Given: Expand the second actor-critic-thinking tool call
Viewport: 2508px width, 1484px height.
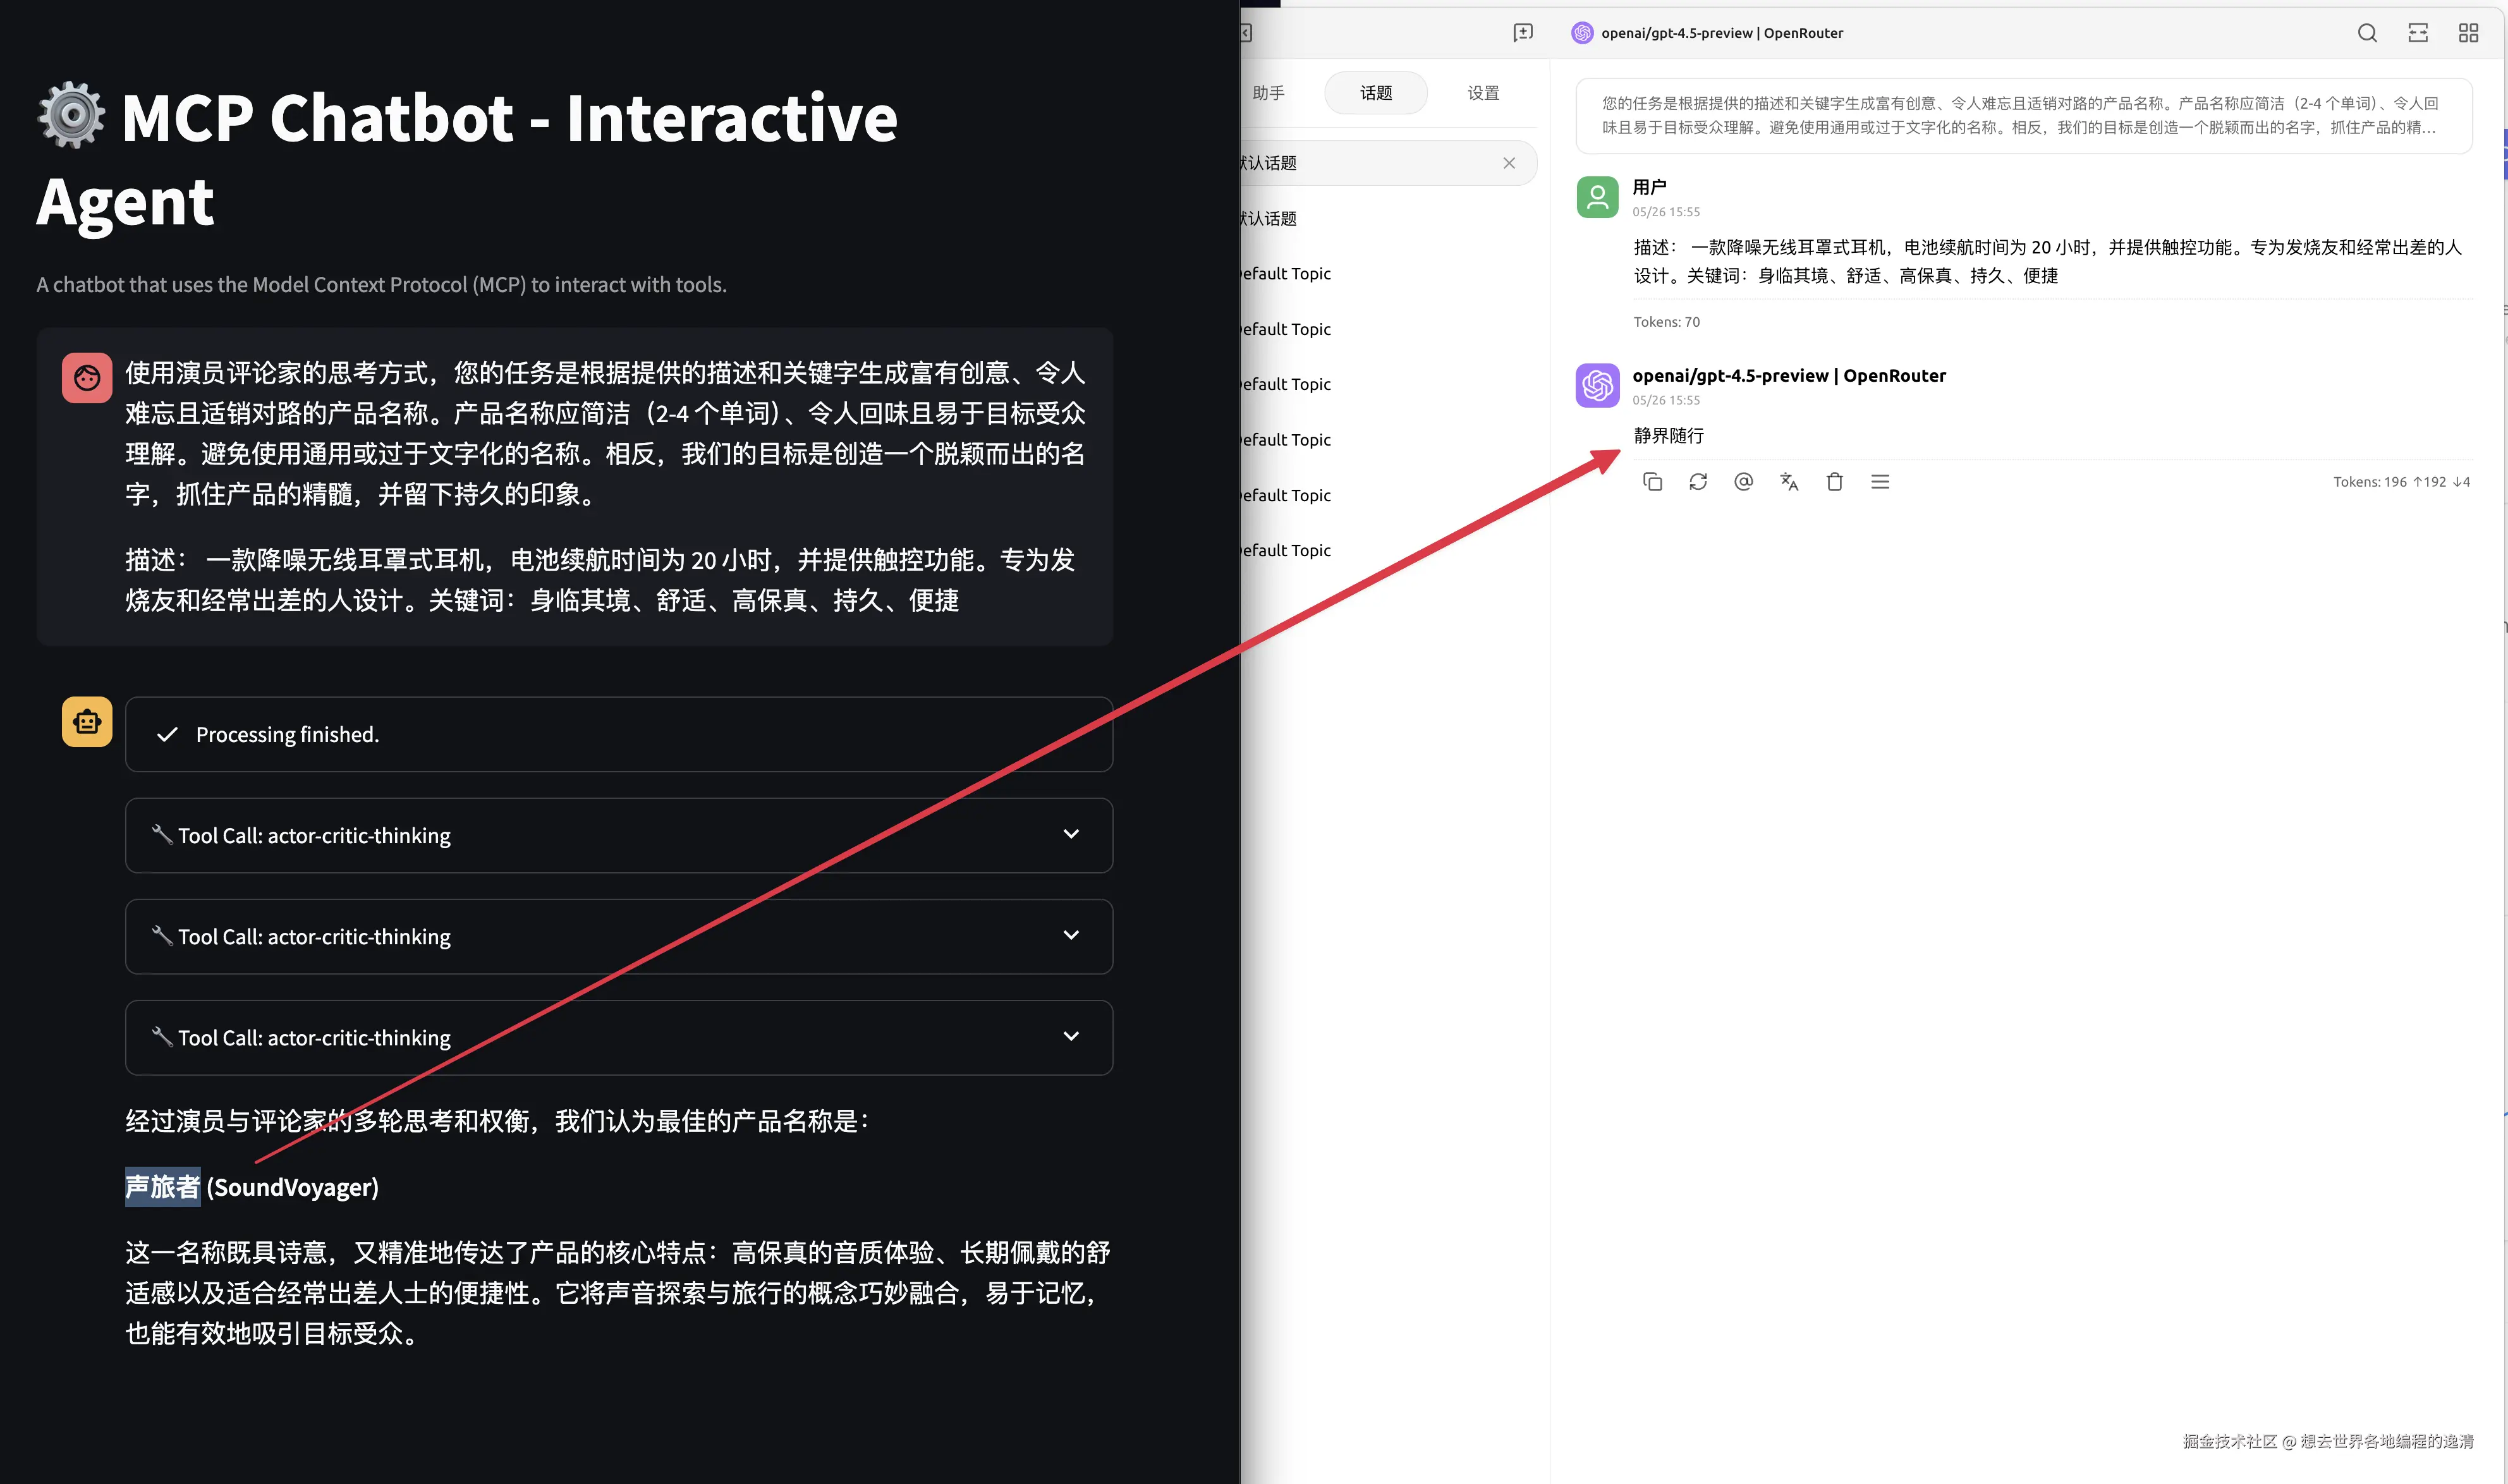Looking at the screenshot, I should click(1070, 936).
